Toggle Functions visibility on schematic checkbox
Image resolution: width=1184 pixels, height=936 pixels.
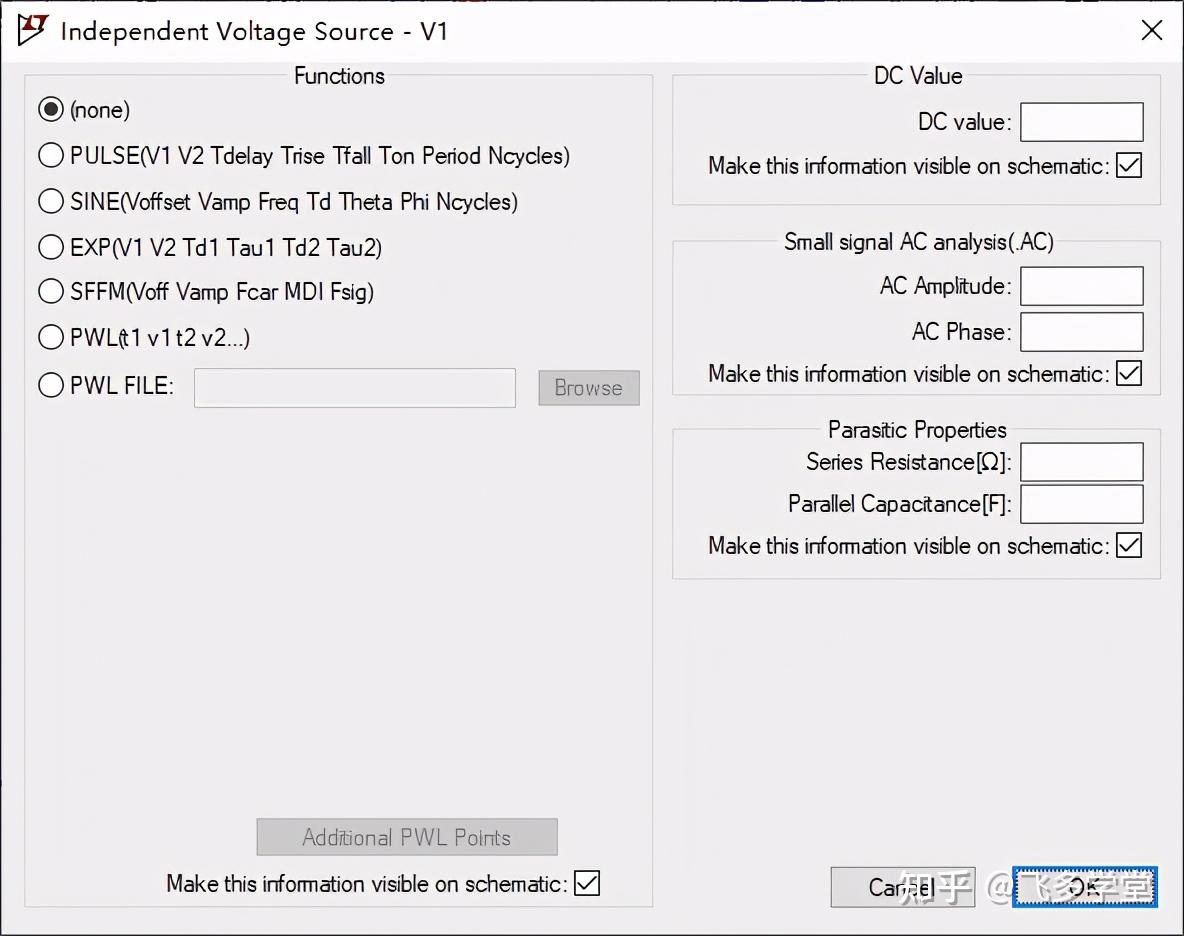tap(587, 883)
